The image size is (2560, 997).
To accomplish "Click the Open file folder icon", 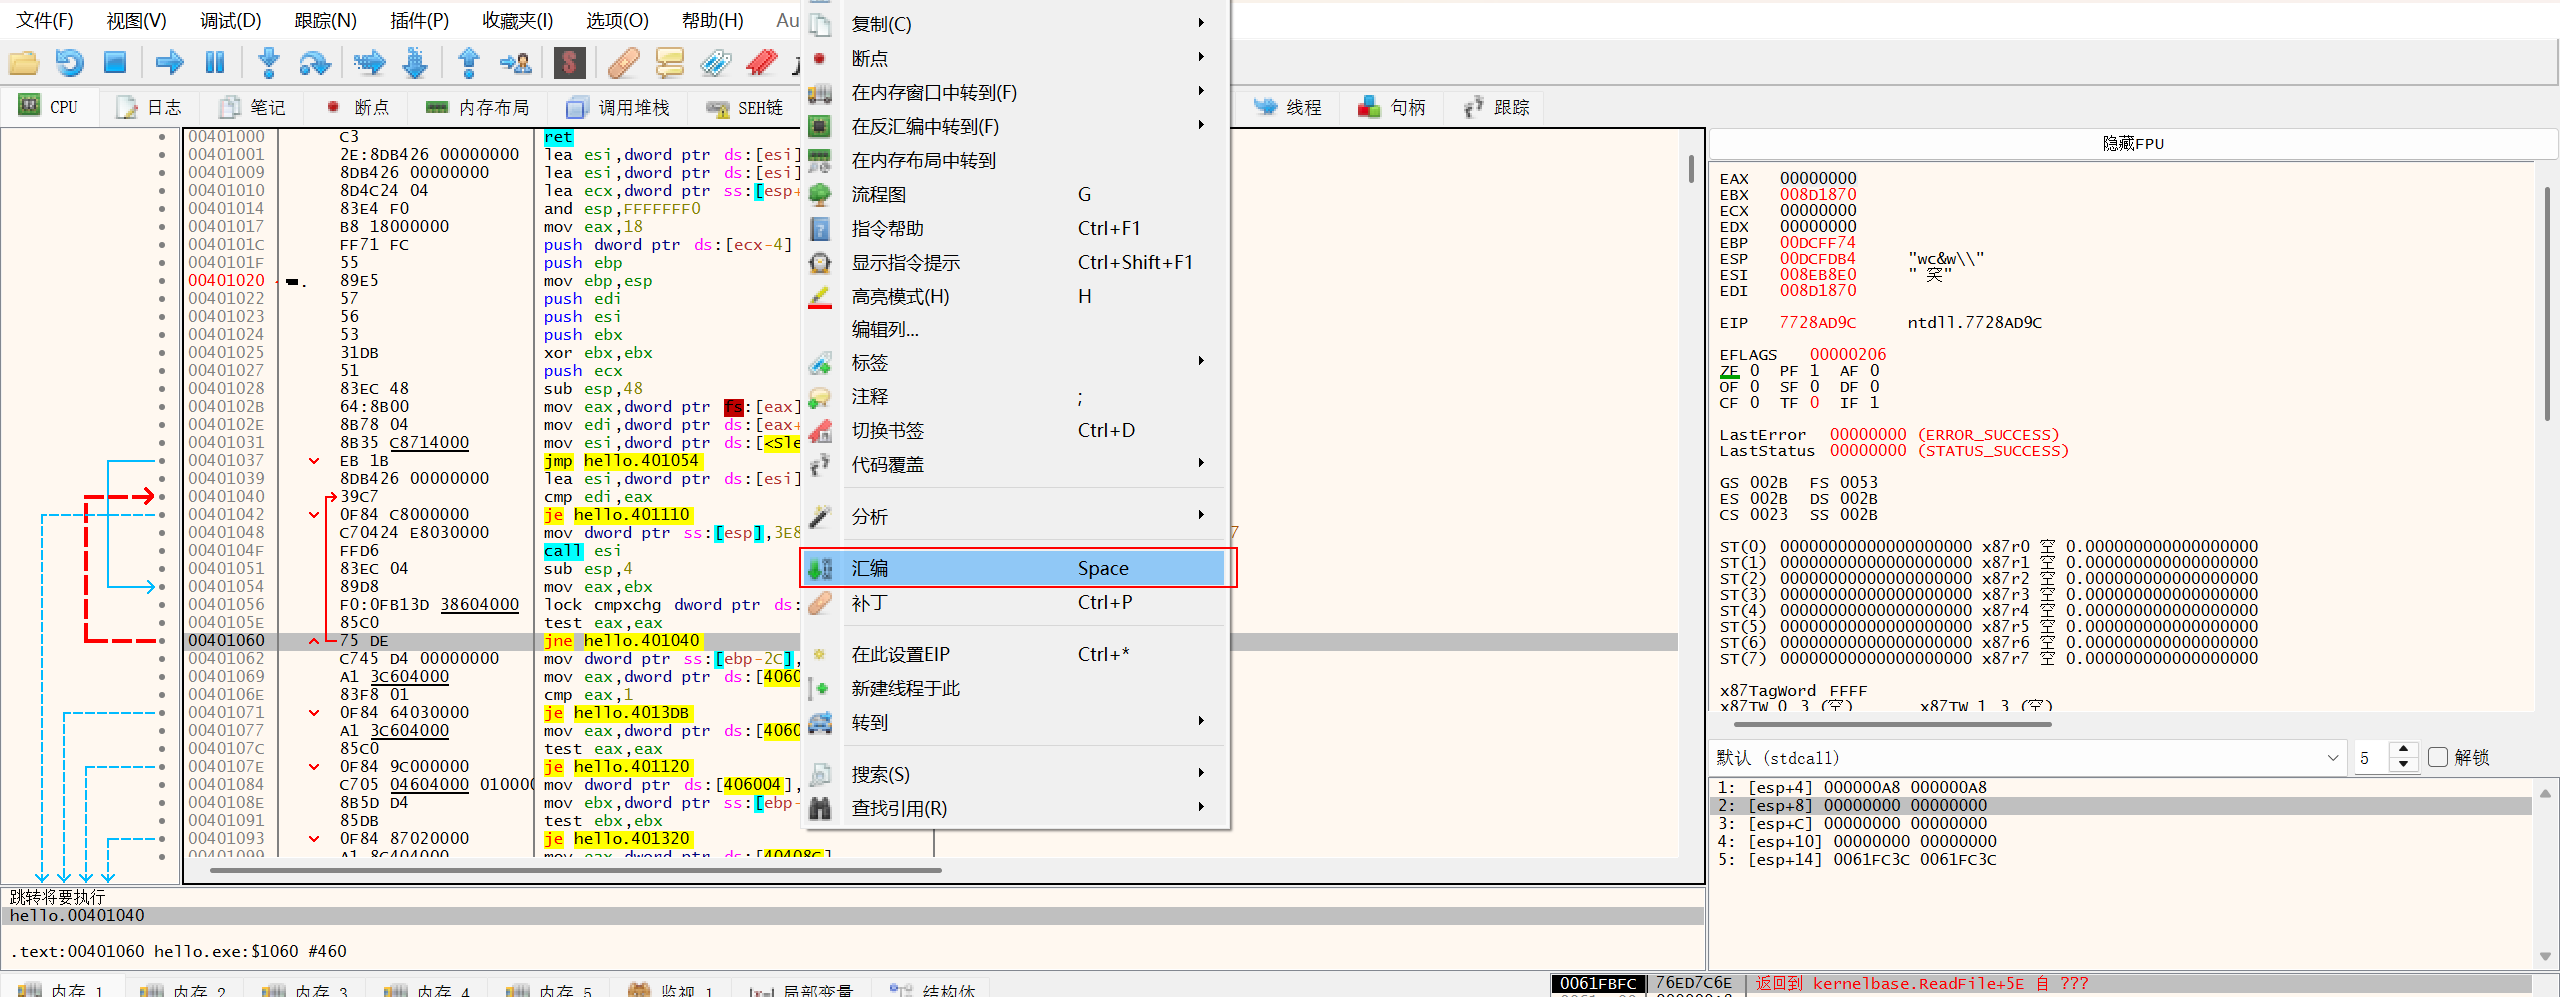I will pos(24,63).
